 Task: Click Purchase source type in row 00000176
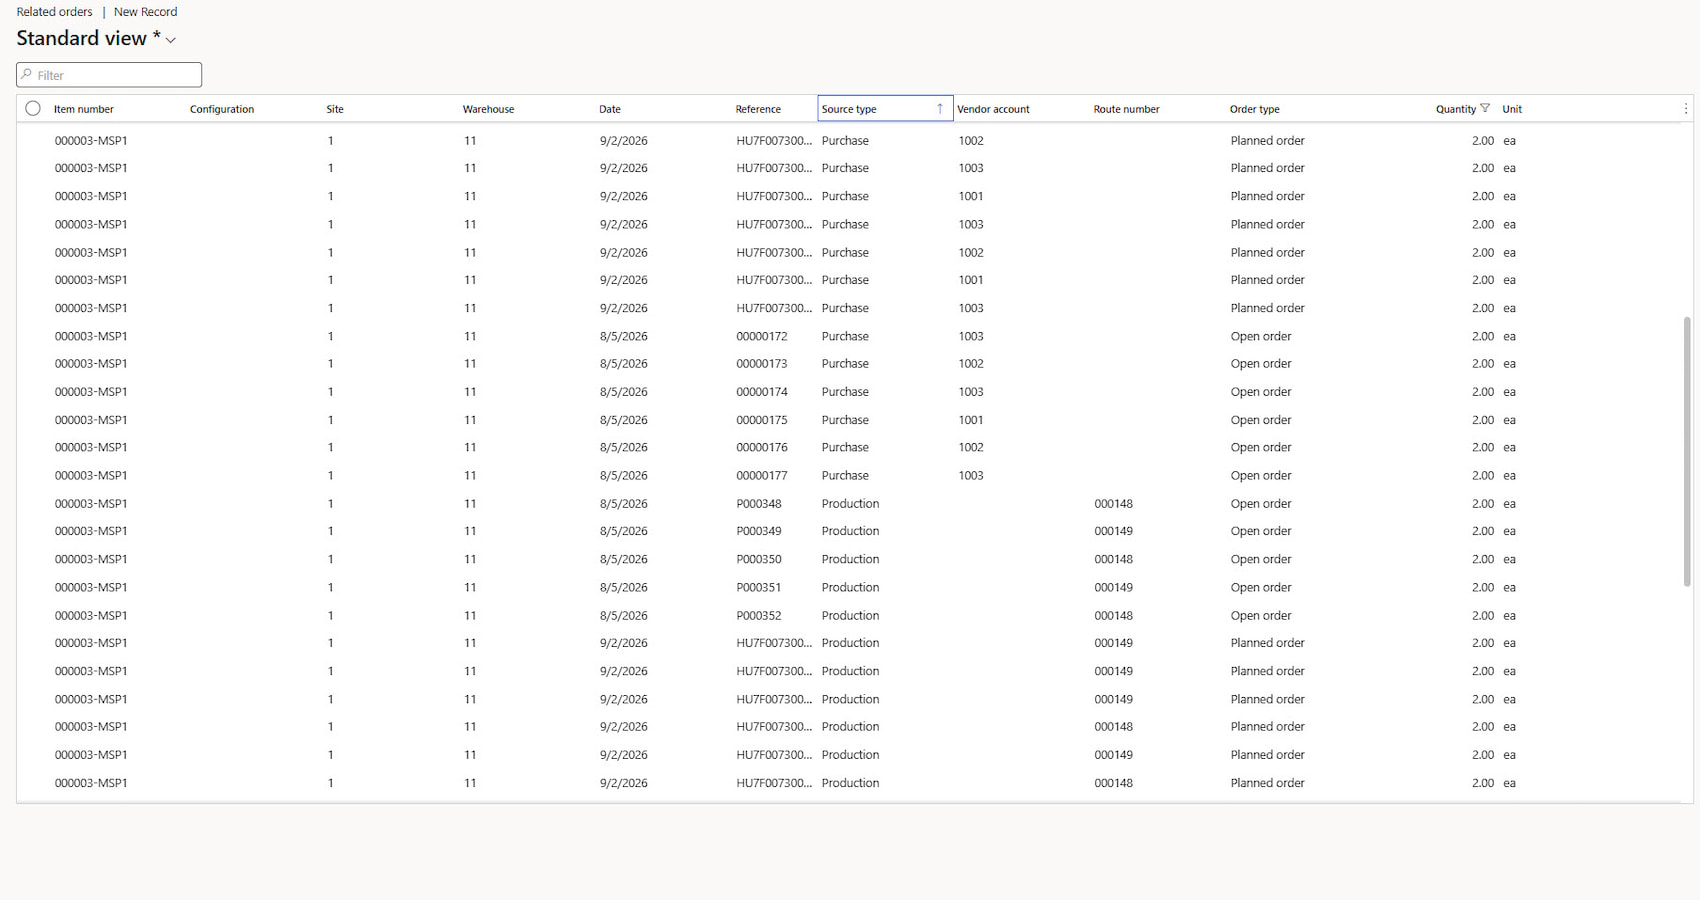pyautogui.click(x=845, y=447)
